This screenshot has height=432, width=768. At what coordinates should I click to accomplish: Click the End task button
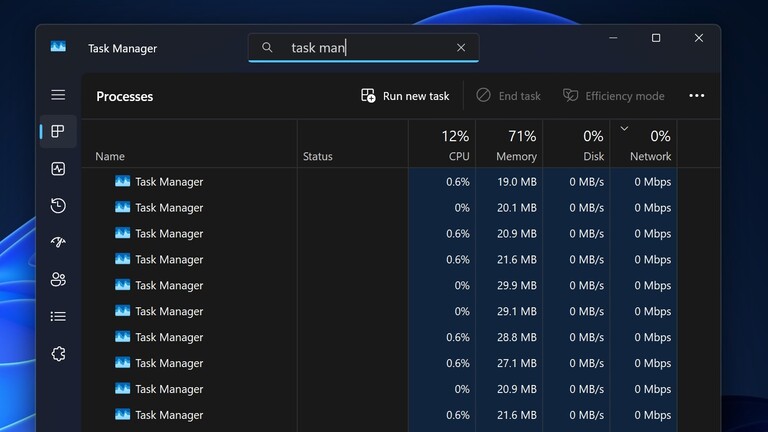(508, 96)
